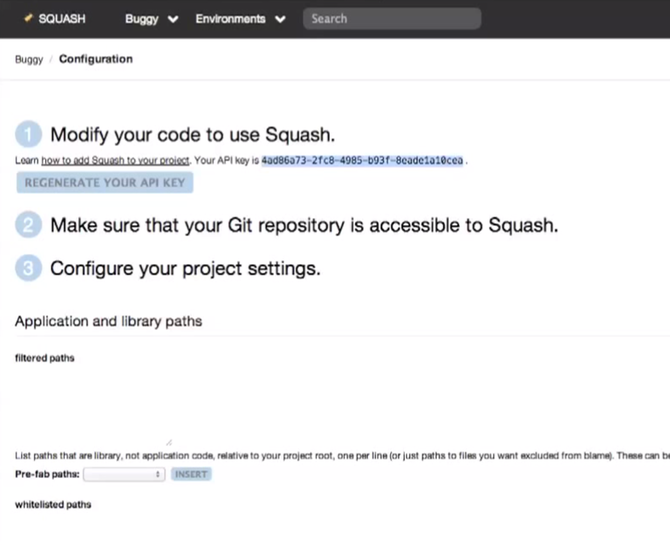Expand 'Modify your code to use Squash' heading
The height and width of the screenshot is (545, 670).
(x=192, y=135)
